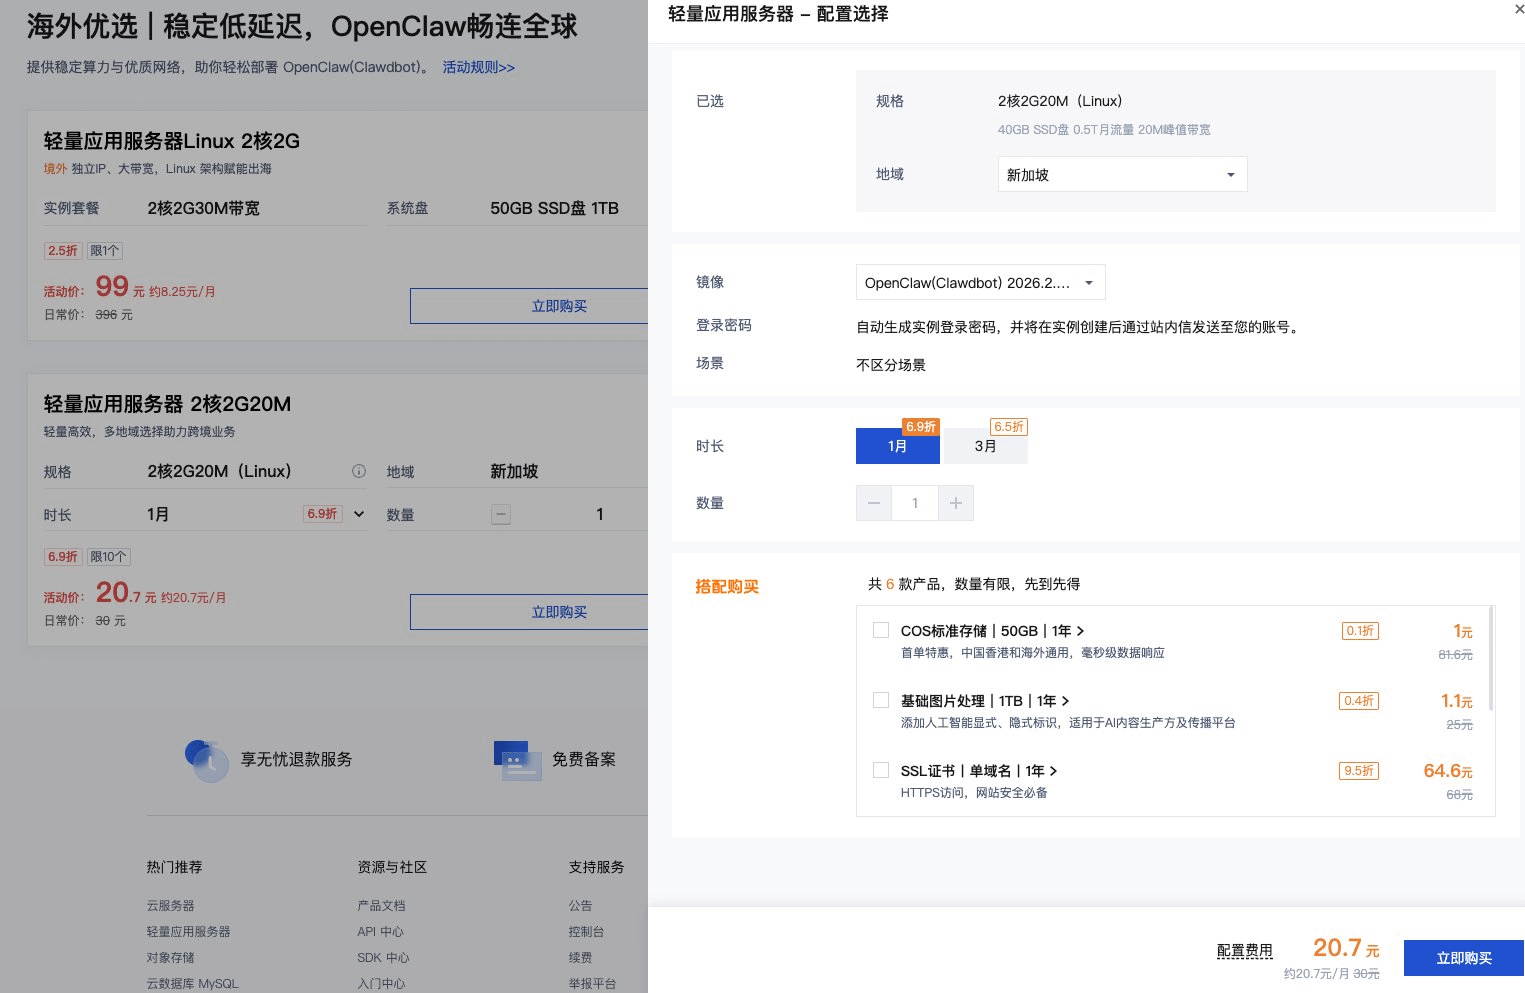Buy the 2核2G20M server at 20.7元

pyautogui.click(x=529, y=612)
